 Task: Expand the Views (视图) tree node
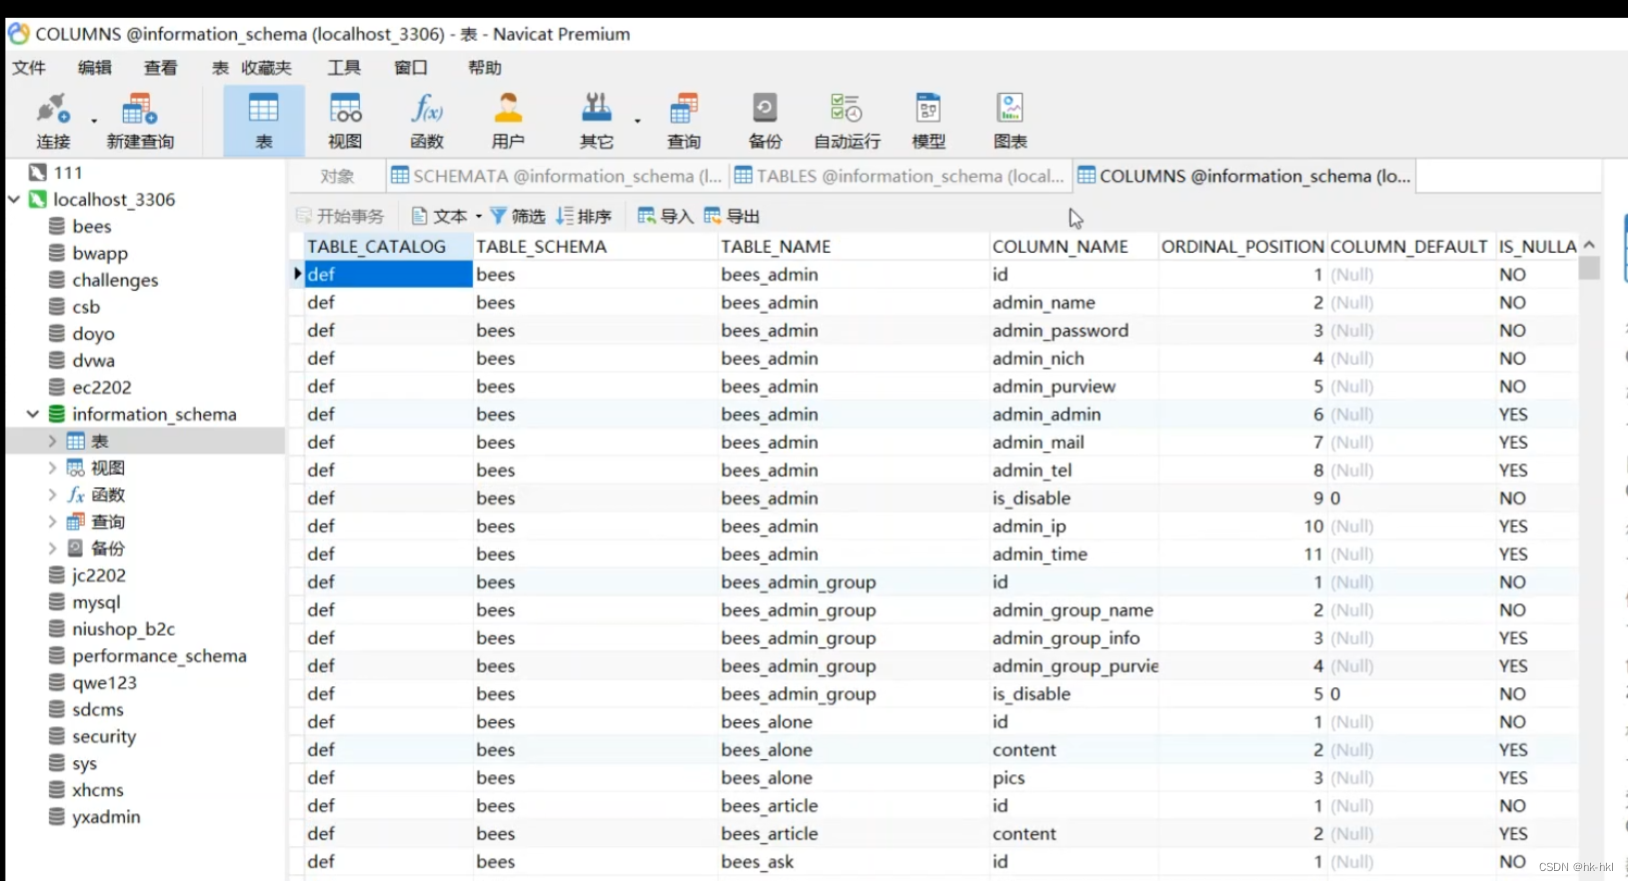(x=52, y=467)
